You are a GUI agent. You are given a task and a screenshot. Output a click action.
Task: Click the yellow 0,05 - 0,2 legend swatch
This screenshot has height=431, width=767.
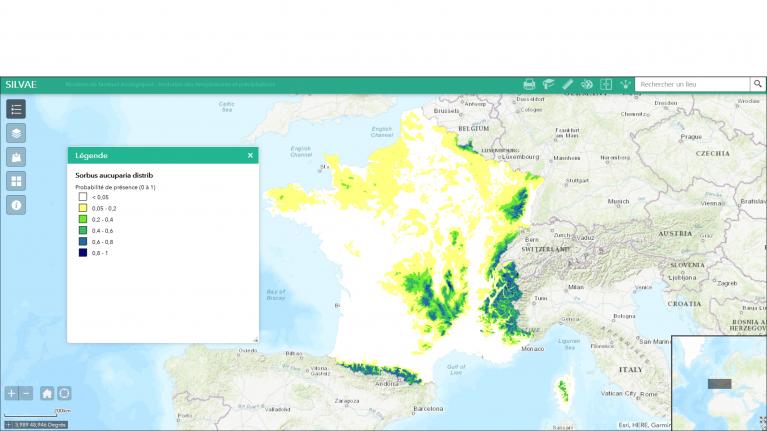coord(83,208)
